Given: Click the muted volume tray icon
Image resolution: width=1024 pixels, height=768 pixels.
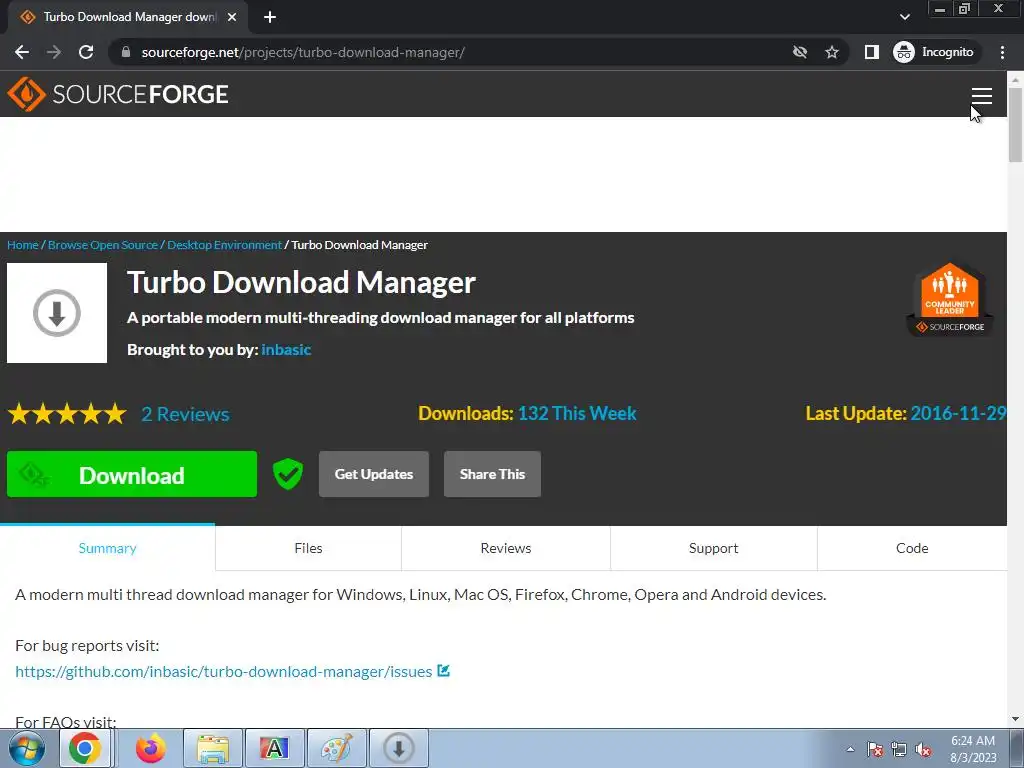Looking at the screenshot, I should point(923,749).
